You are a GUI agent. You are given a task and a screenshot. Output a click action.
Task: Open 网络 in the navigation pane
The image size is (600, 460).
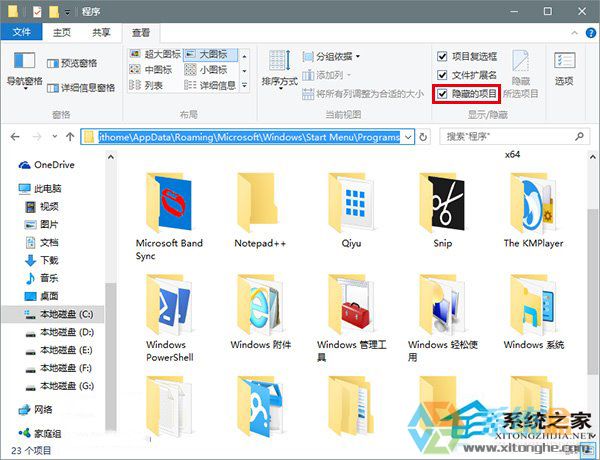coord(36,409)
